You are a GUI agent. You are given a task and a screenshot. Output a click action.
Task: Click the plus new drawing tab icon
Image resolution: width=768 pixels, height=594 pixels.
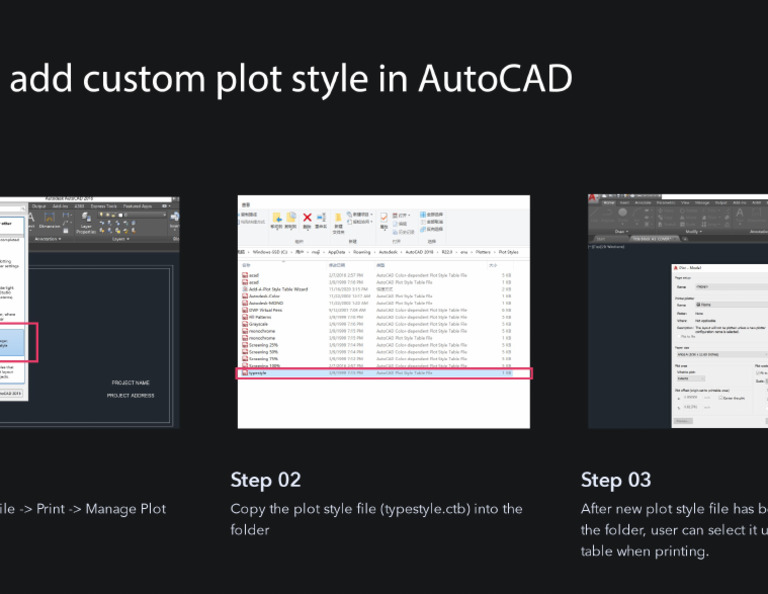(x=685, y=239)
